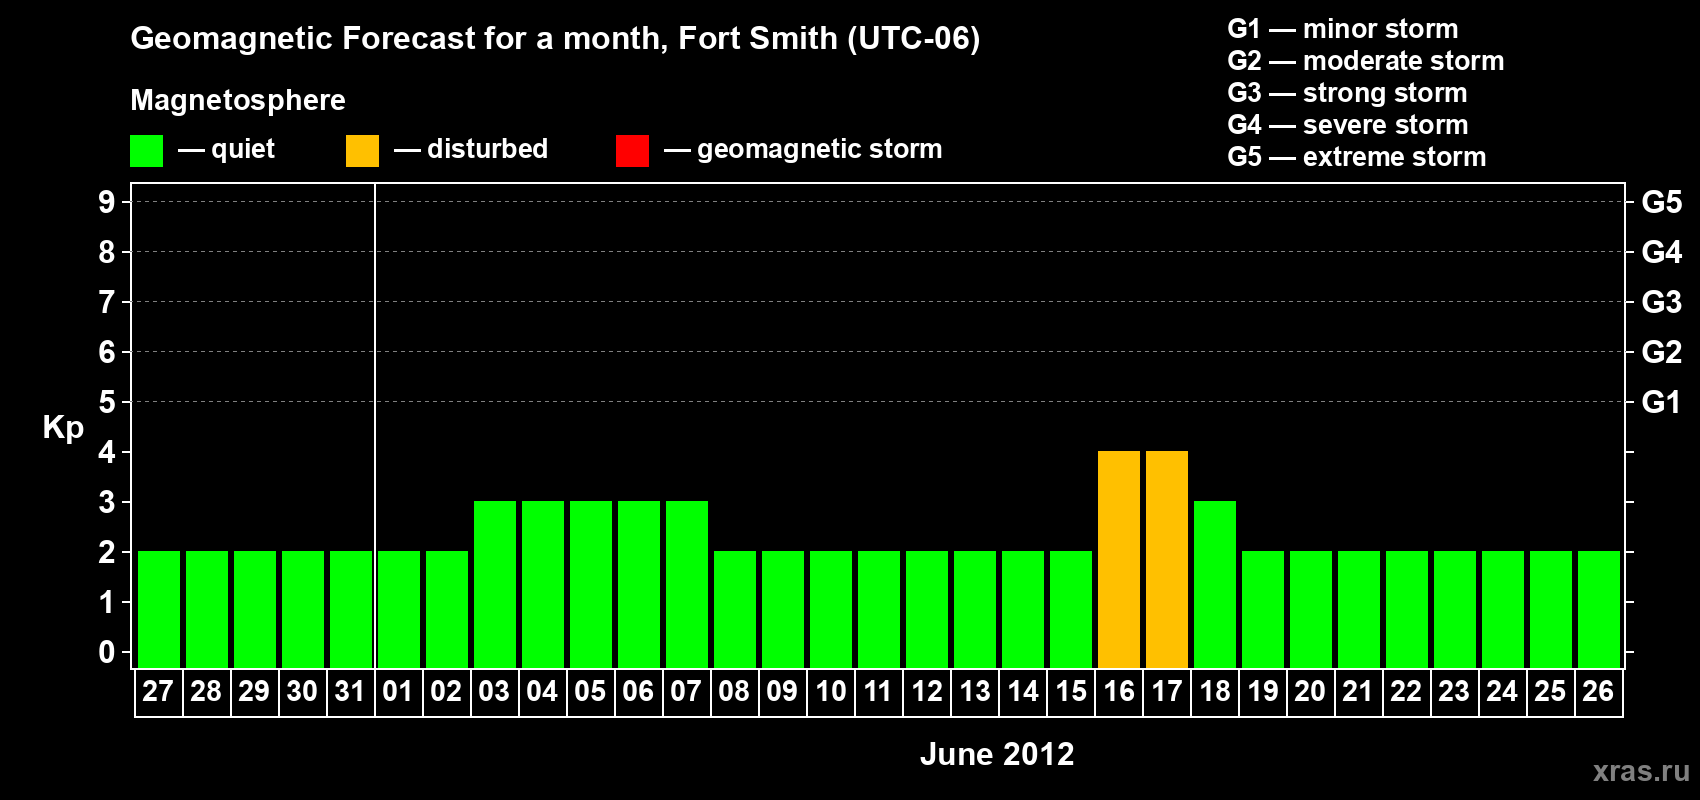This screenshot has height=800, width=1700.
Task: Click the orange disturbed legend swatch
Action: pos(362,151)
